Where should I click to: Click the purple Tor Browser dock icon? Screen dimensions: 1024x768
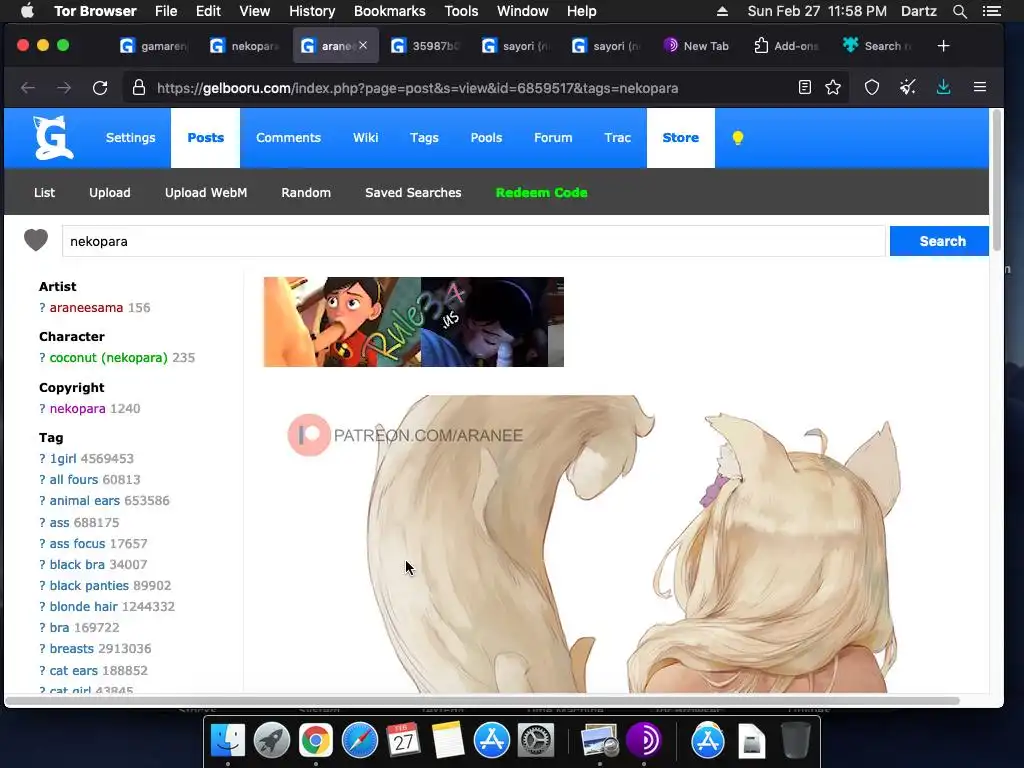click(x=643, y=741)
